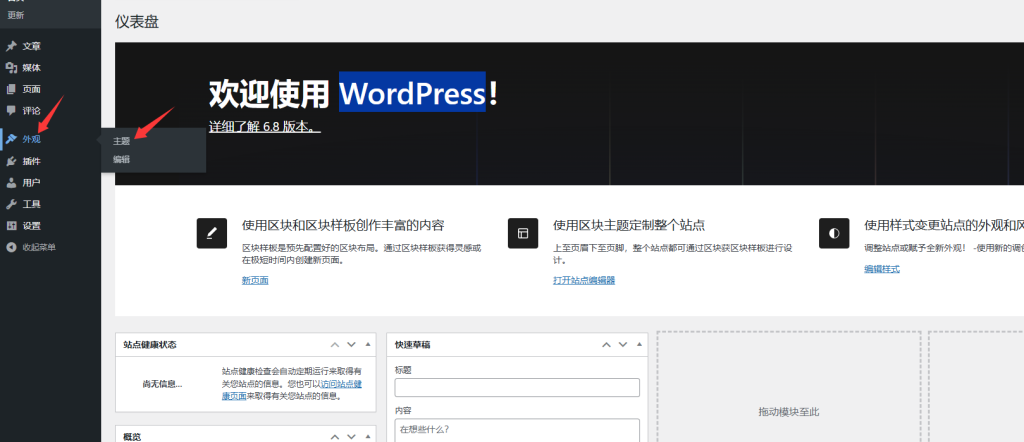Screen dimensions: 1024x442
Task: Click the Comments (评论) bubble icon
Action: (x=11, y=110)
